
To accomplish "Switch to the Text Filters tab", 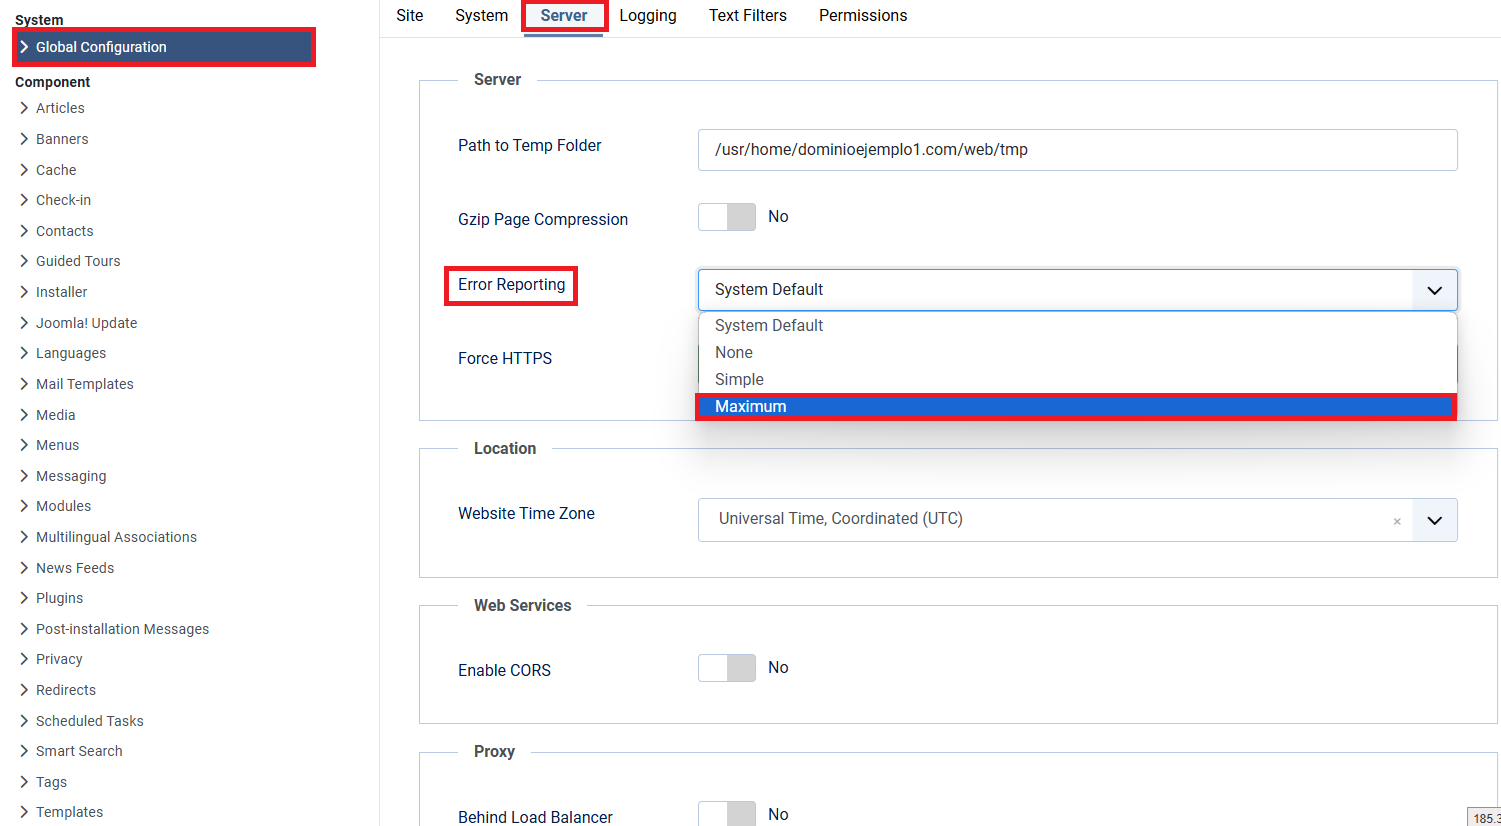I will [x=748, y=16].
